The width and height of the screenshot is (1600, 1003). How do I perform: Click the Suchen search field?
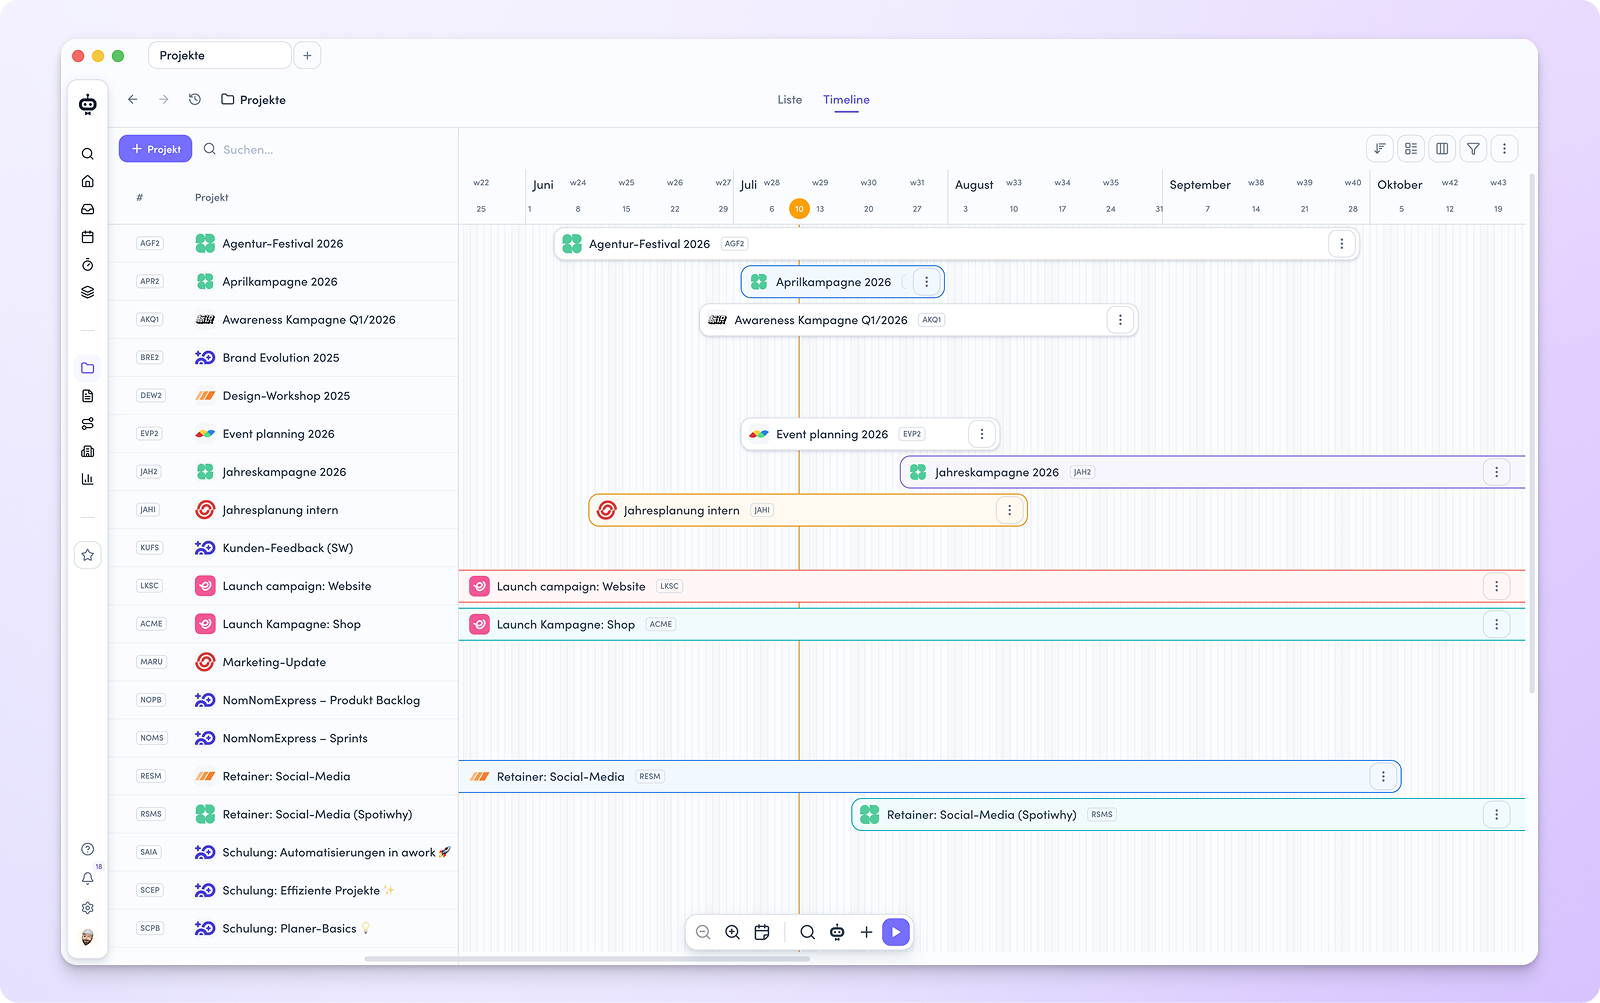point(325,149)
